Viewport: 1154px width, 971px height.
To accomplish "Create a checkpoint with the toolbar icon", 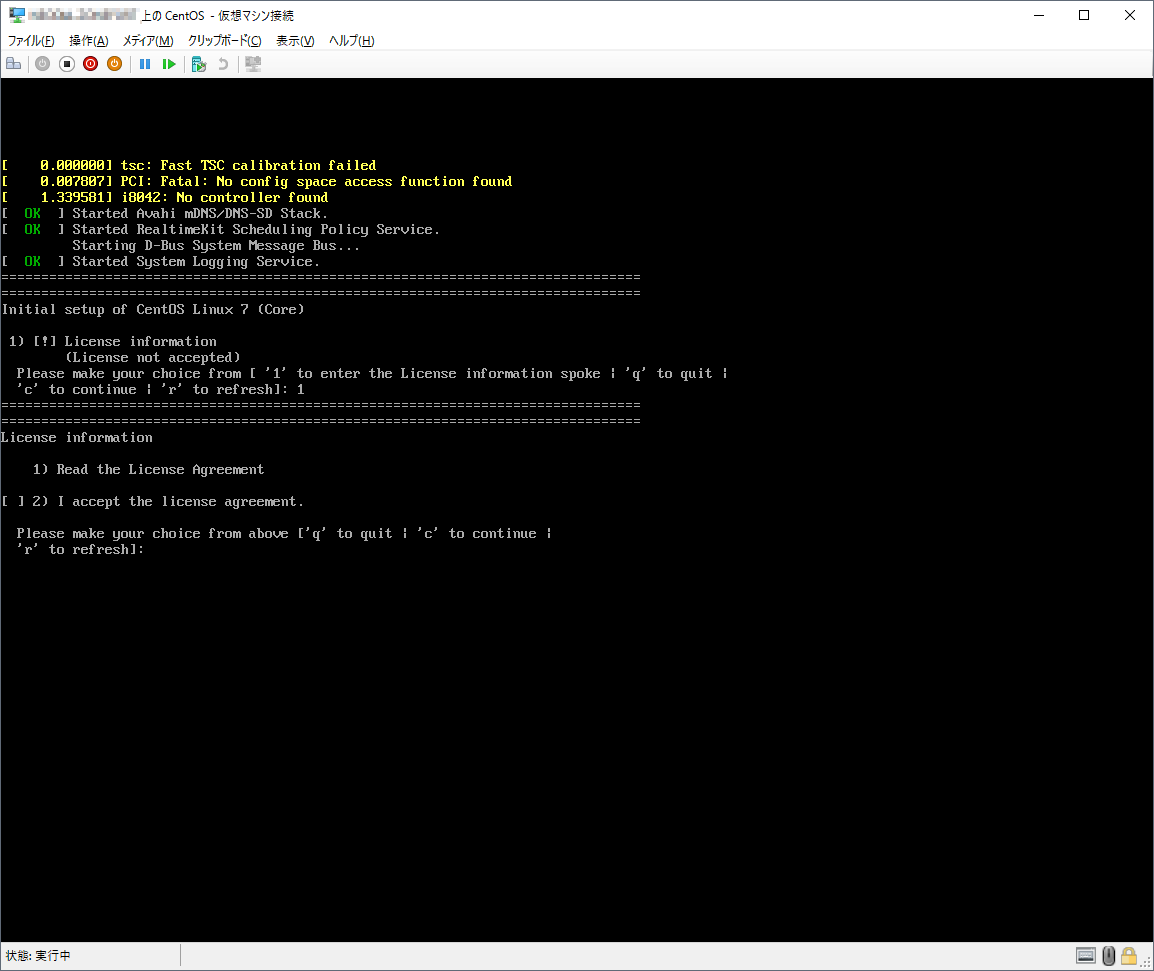I will click(x=199, y=64).
